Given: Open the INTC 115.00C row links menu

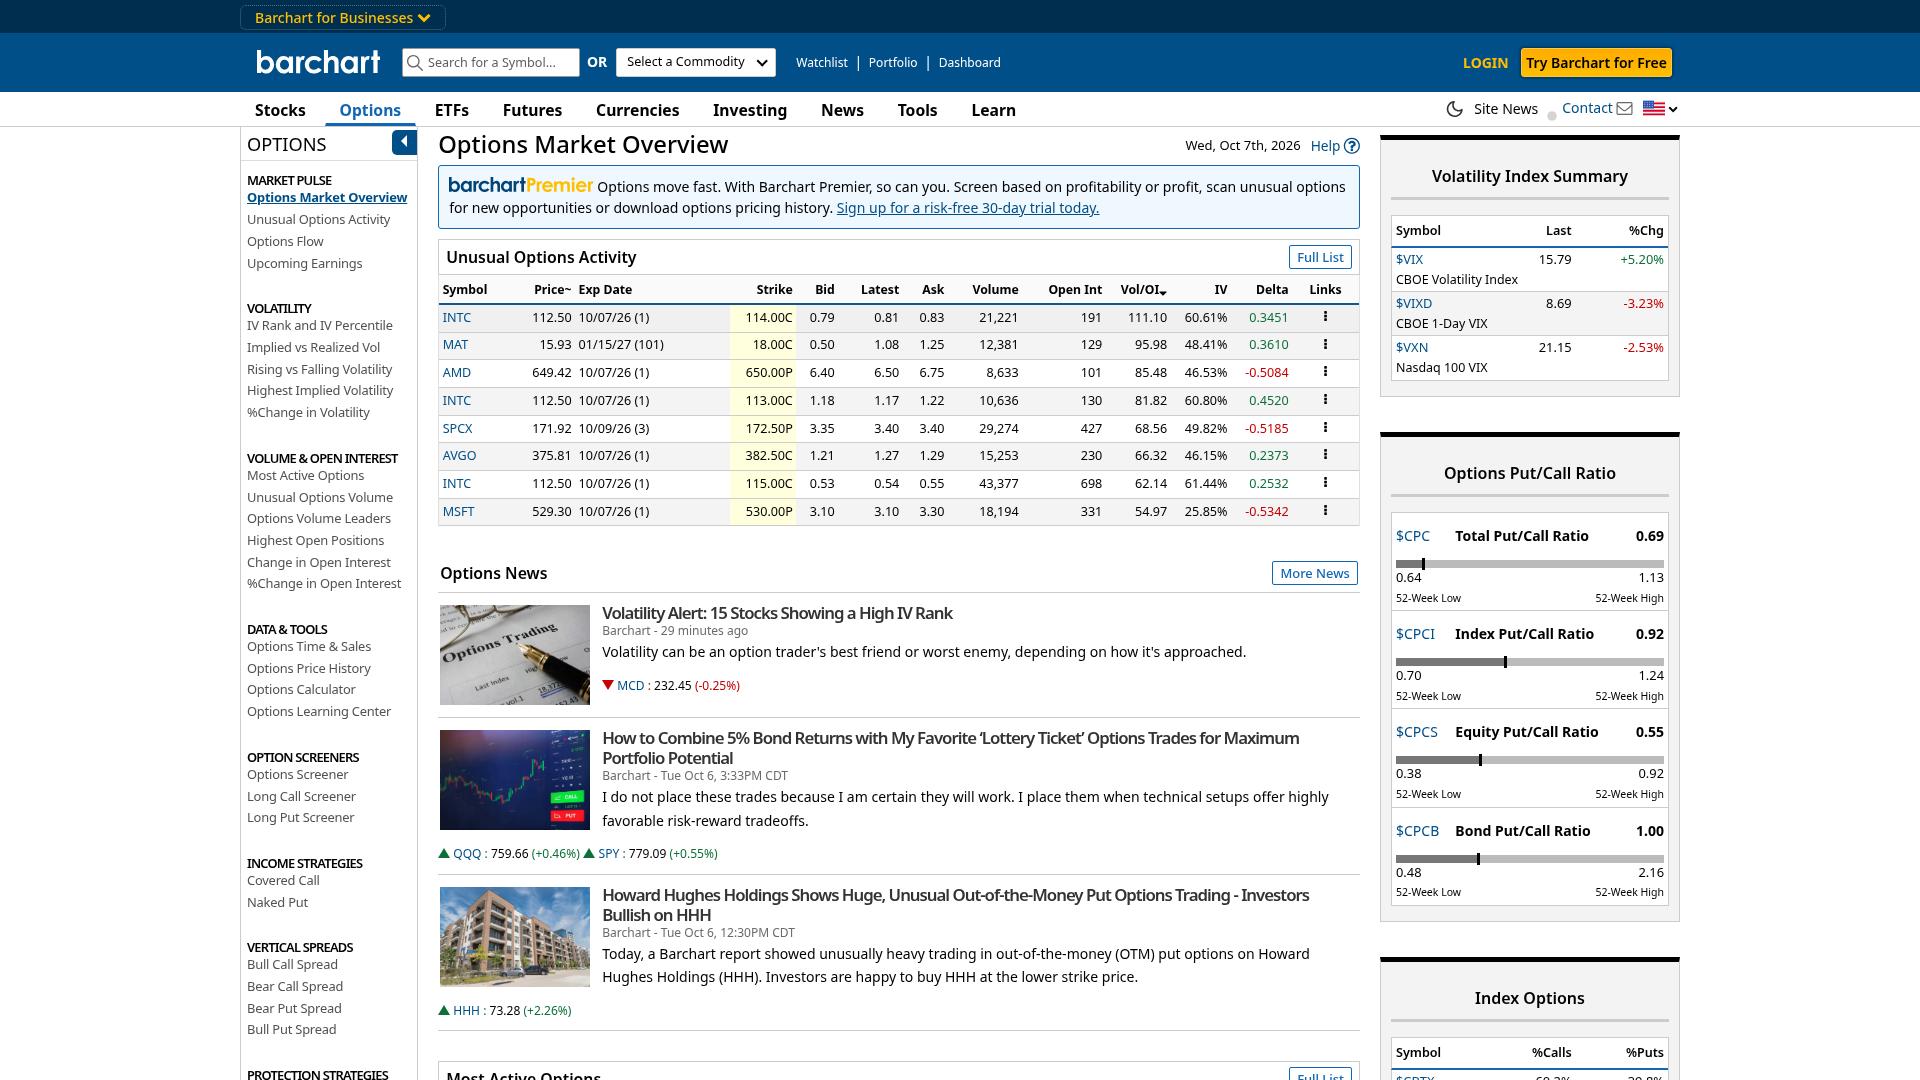Looking at the screenshot, I should (1325, 483).
